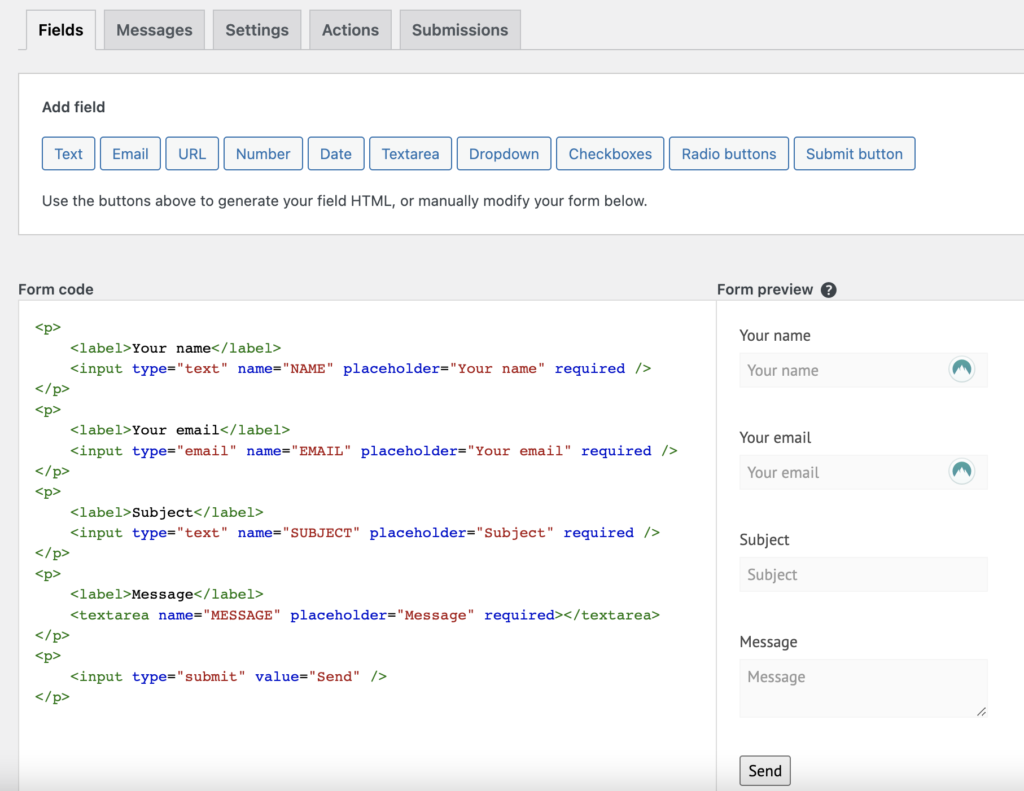Image resolution: width=1024 pixels, height=791 pixels.
Task: Place cursor on the submit input code line
Action: pos(229,677)
